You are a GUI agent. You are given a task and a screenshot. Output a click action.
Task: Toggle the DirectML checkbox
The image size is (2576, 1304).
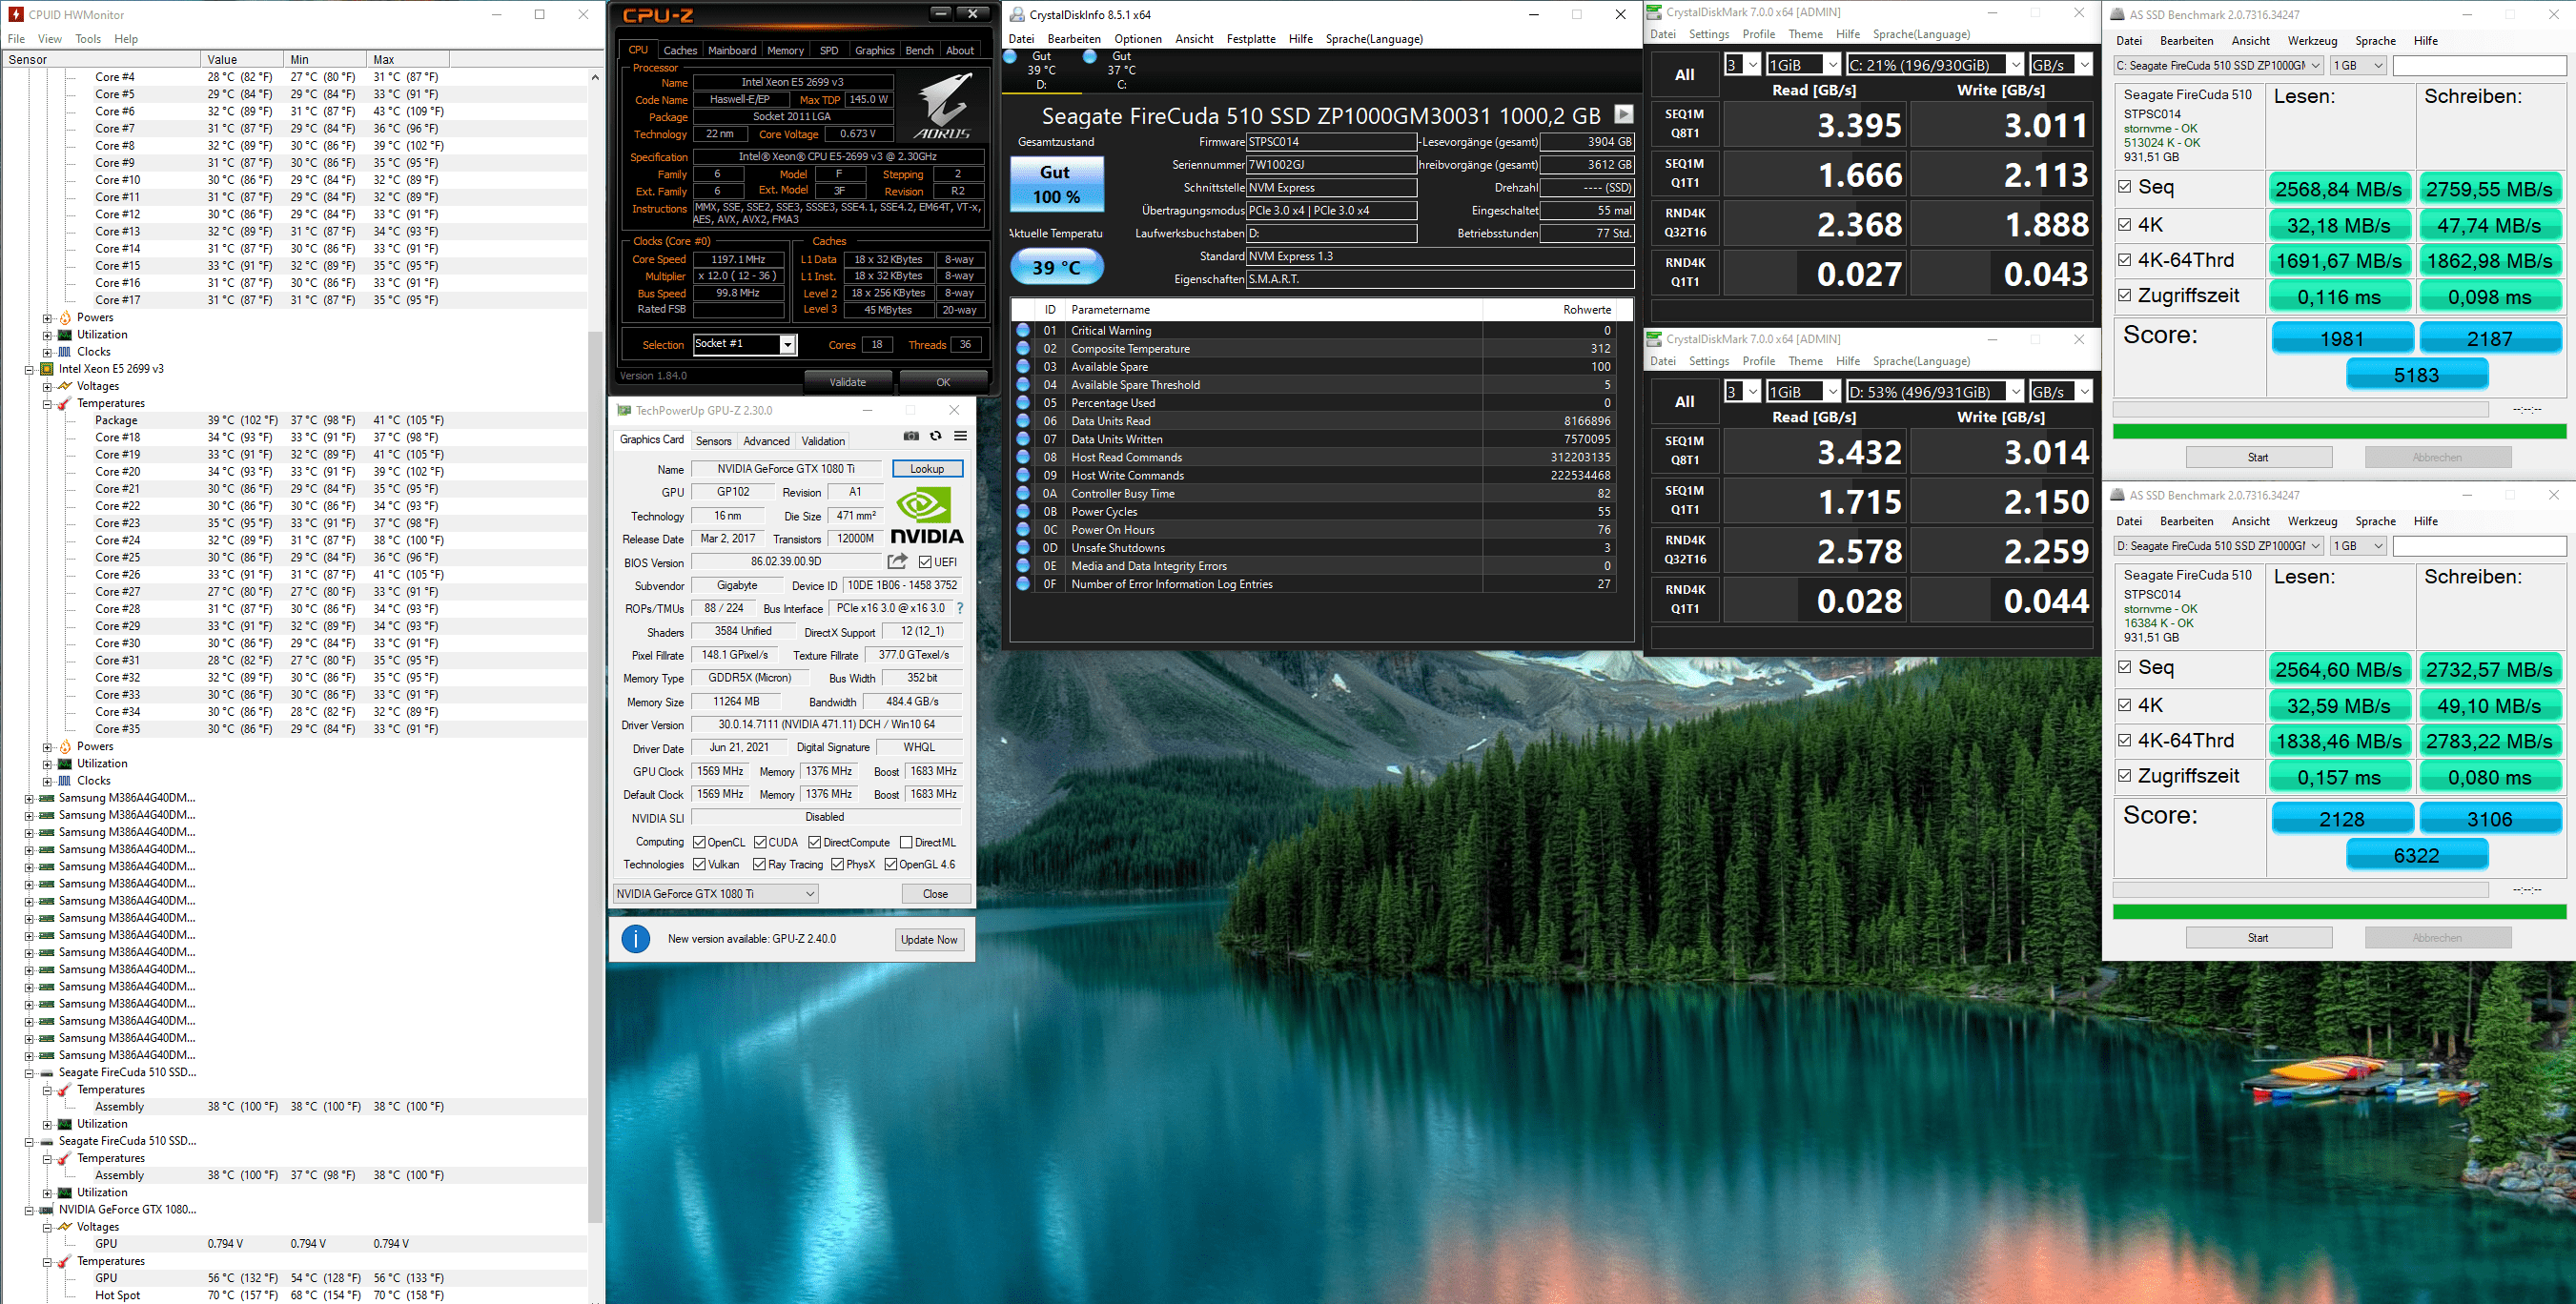pos(906,842)
